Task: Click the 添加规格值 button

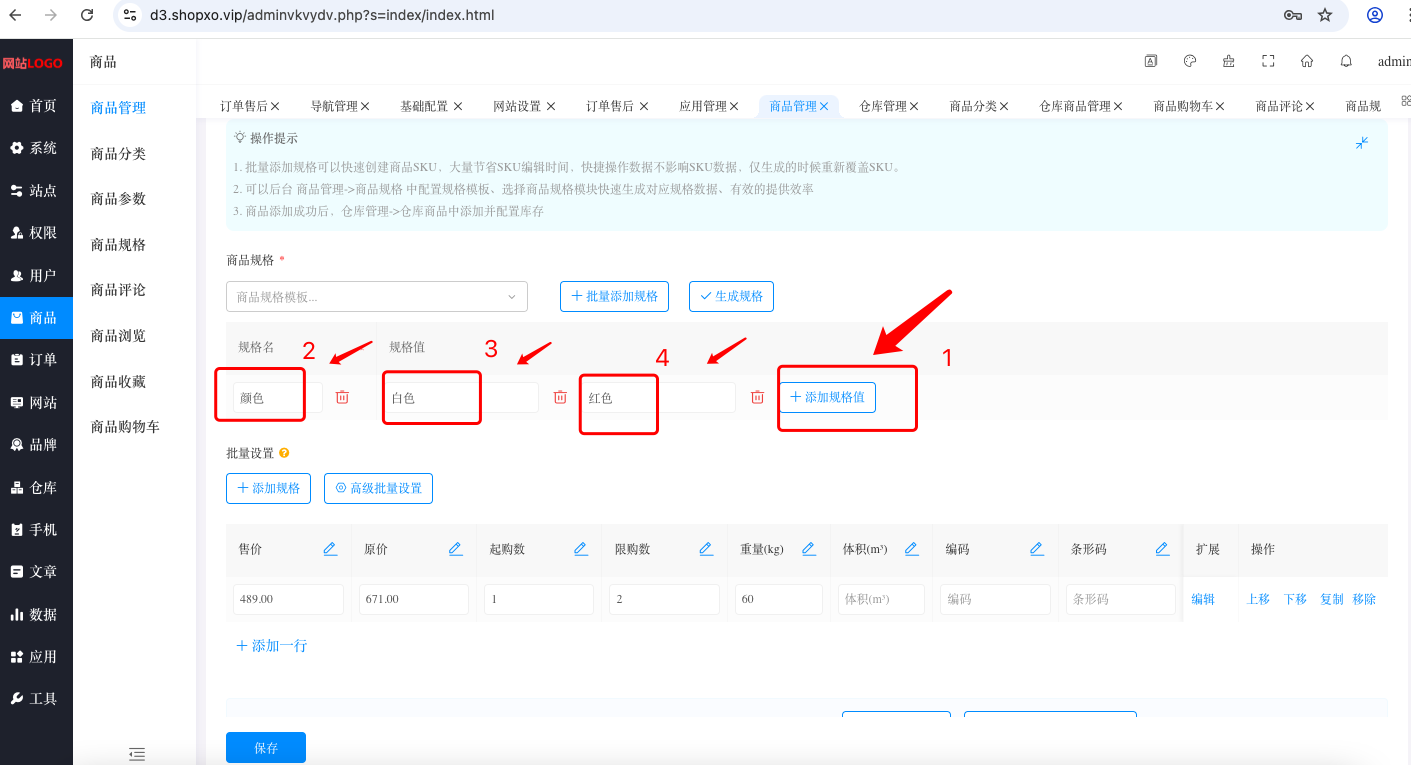Action: pyautogui.click(x=827, y=397)
